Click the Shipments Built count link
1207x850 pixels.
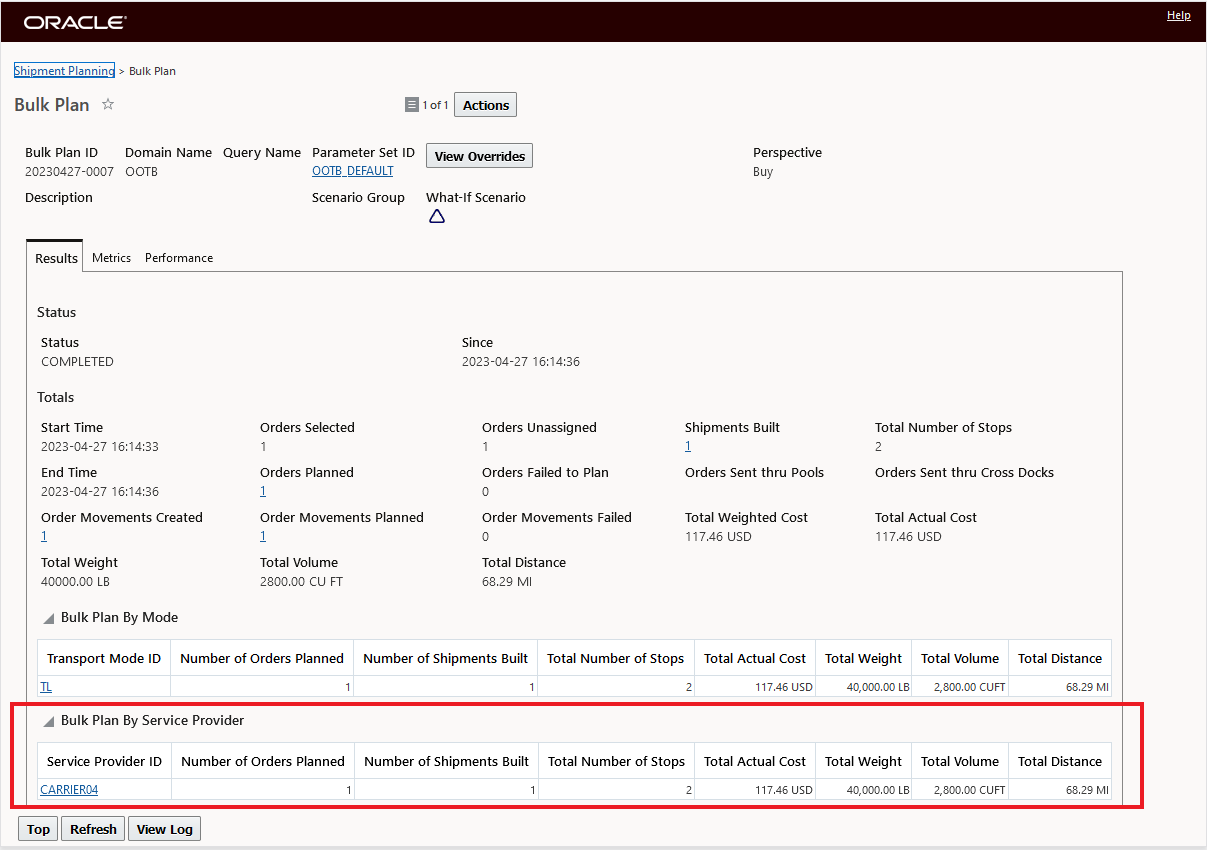[688, 446]
